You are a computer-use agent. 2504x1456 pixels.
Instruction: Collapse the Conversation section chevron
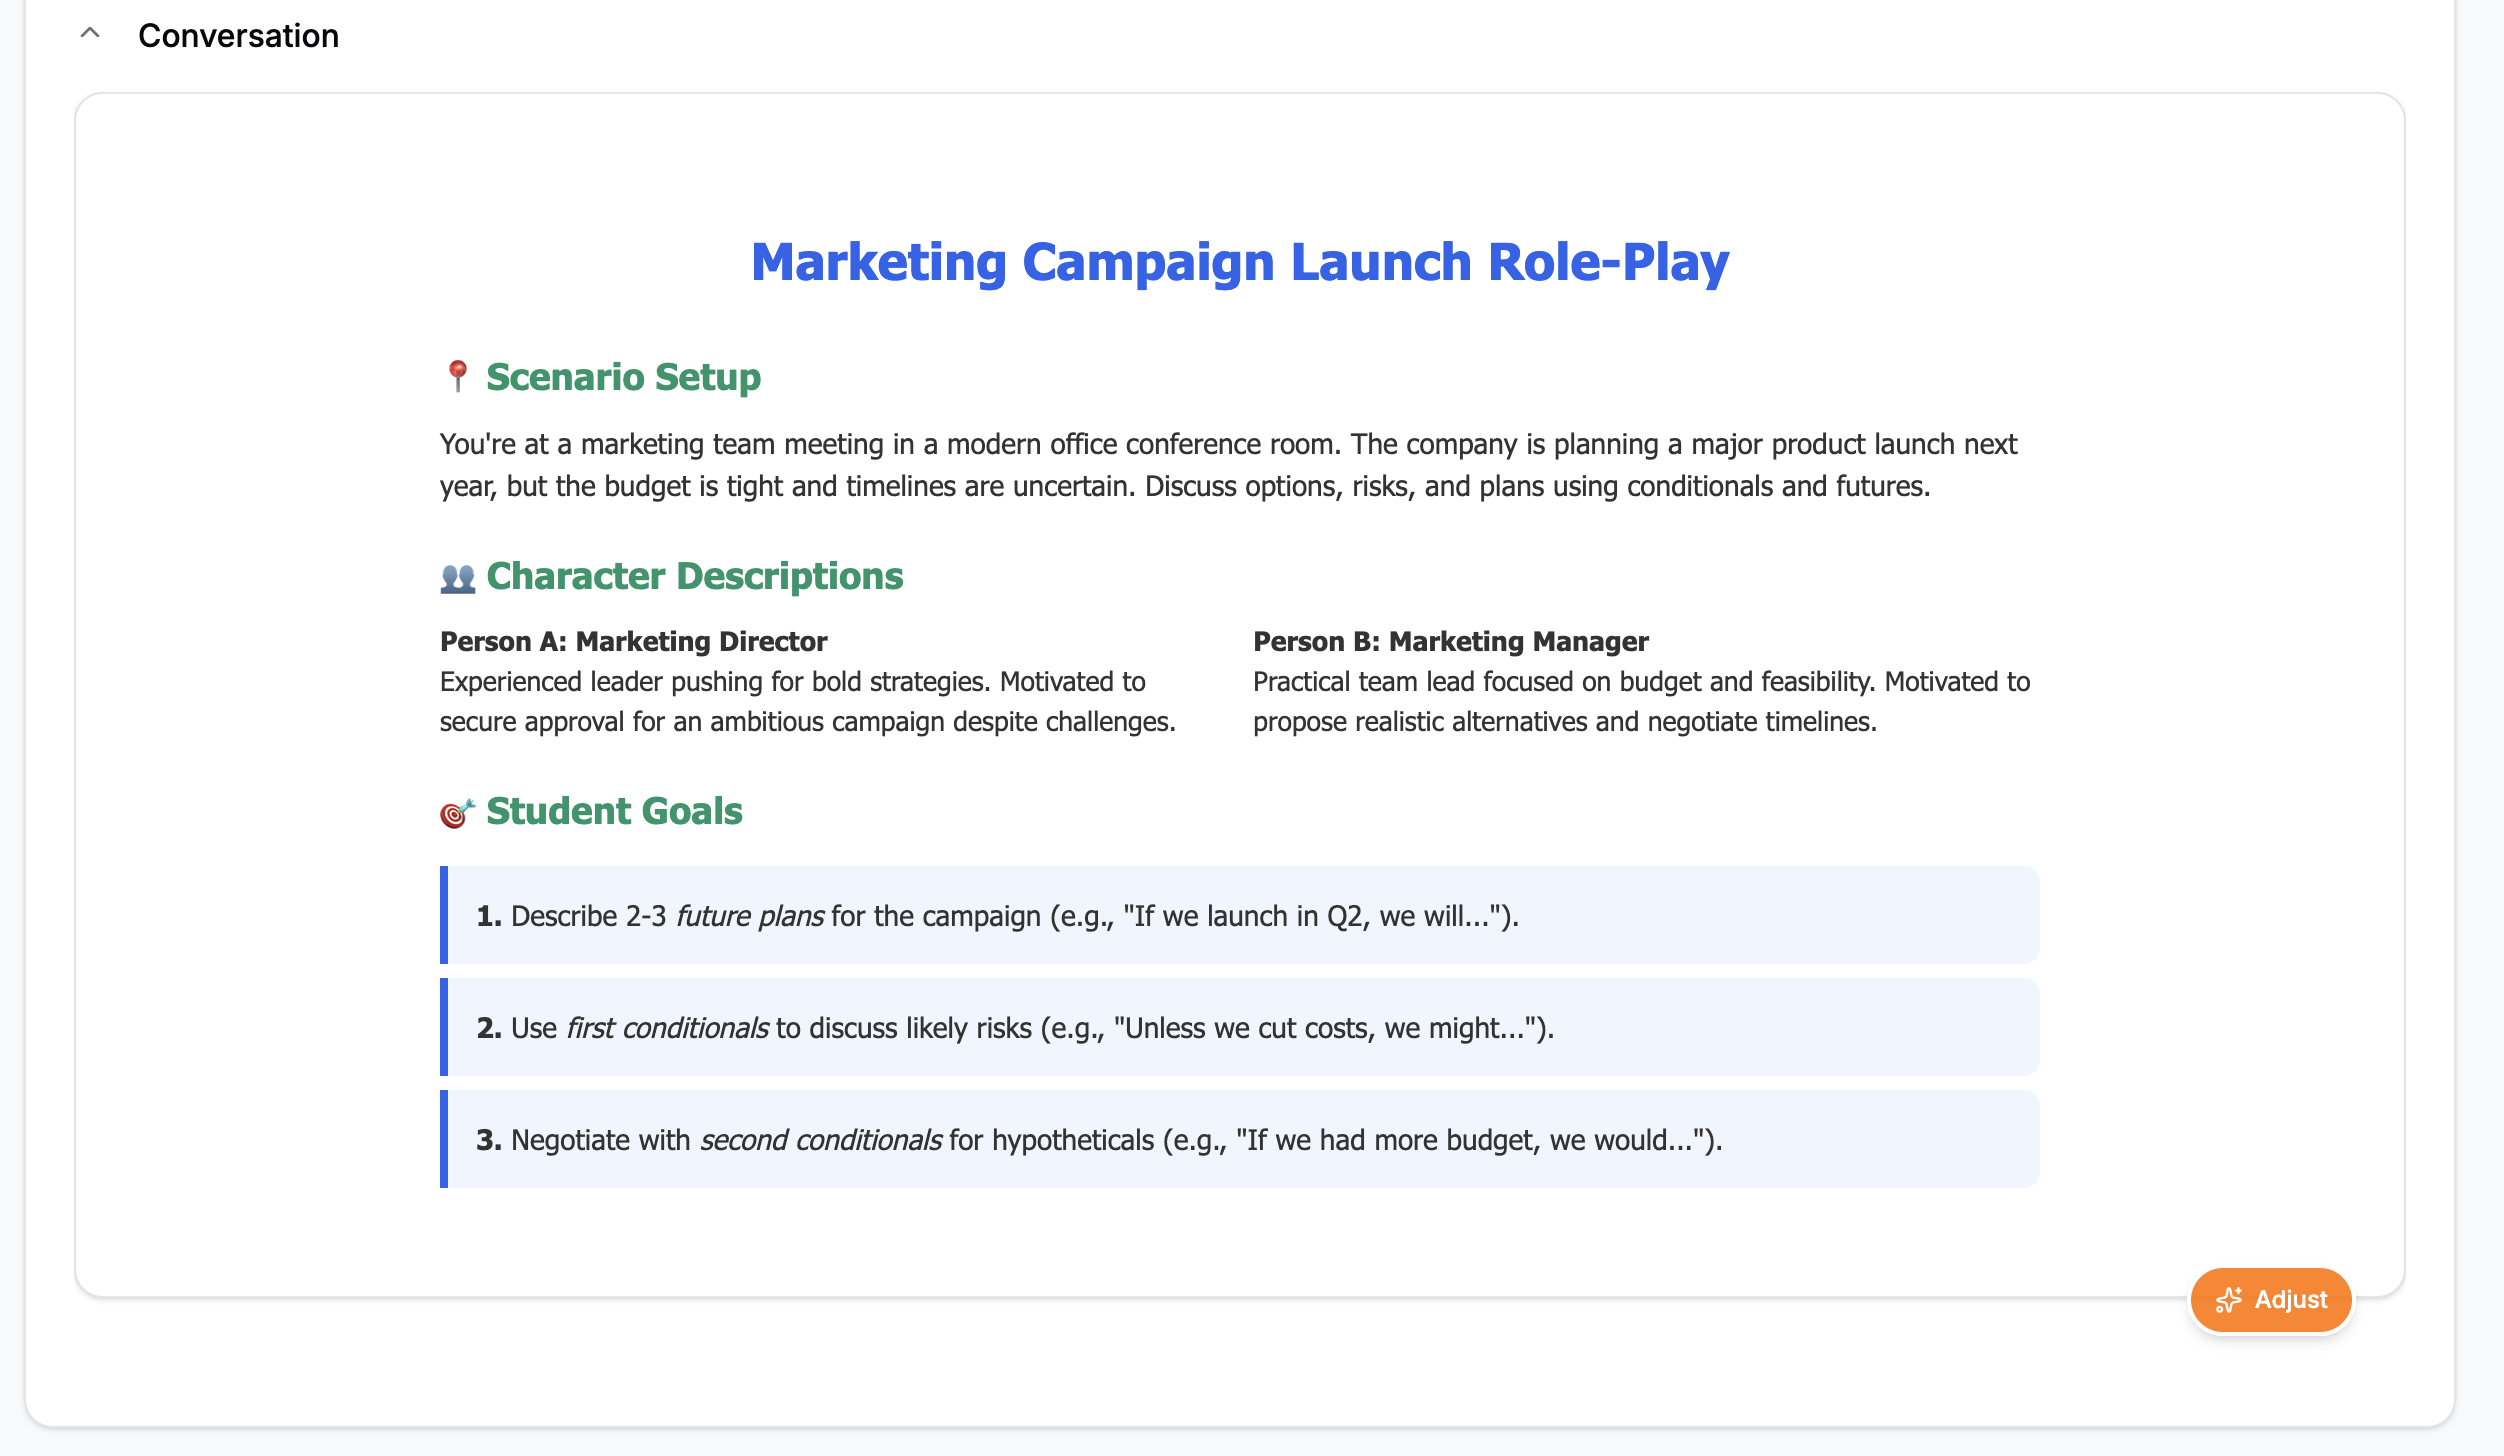(x=90, y=34)
